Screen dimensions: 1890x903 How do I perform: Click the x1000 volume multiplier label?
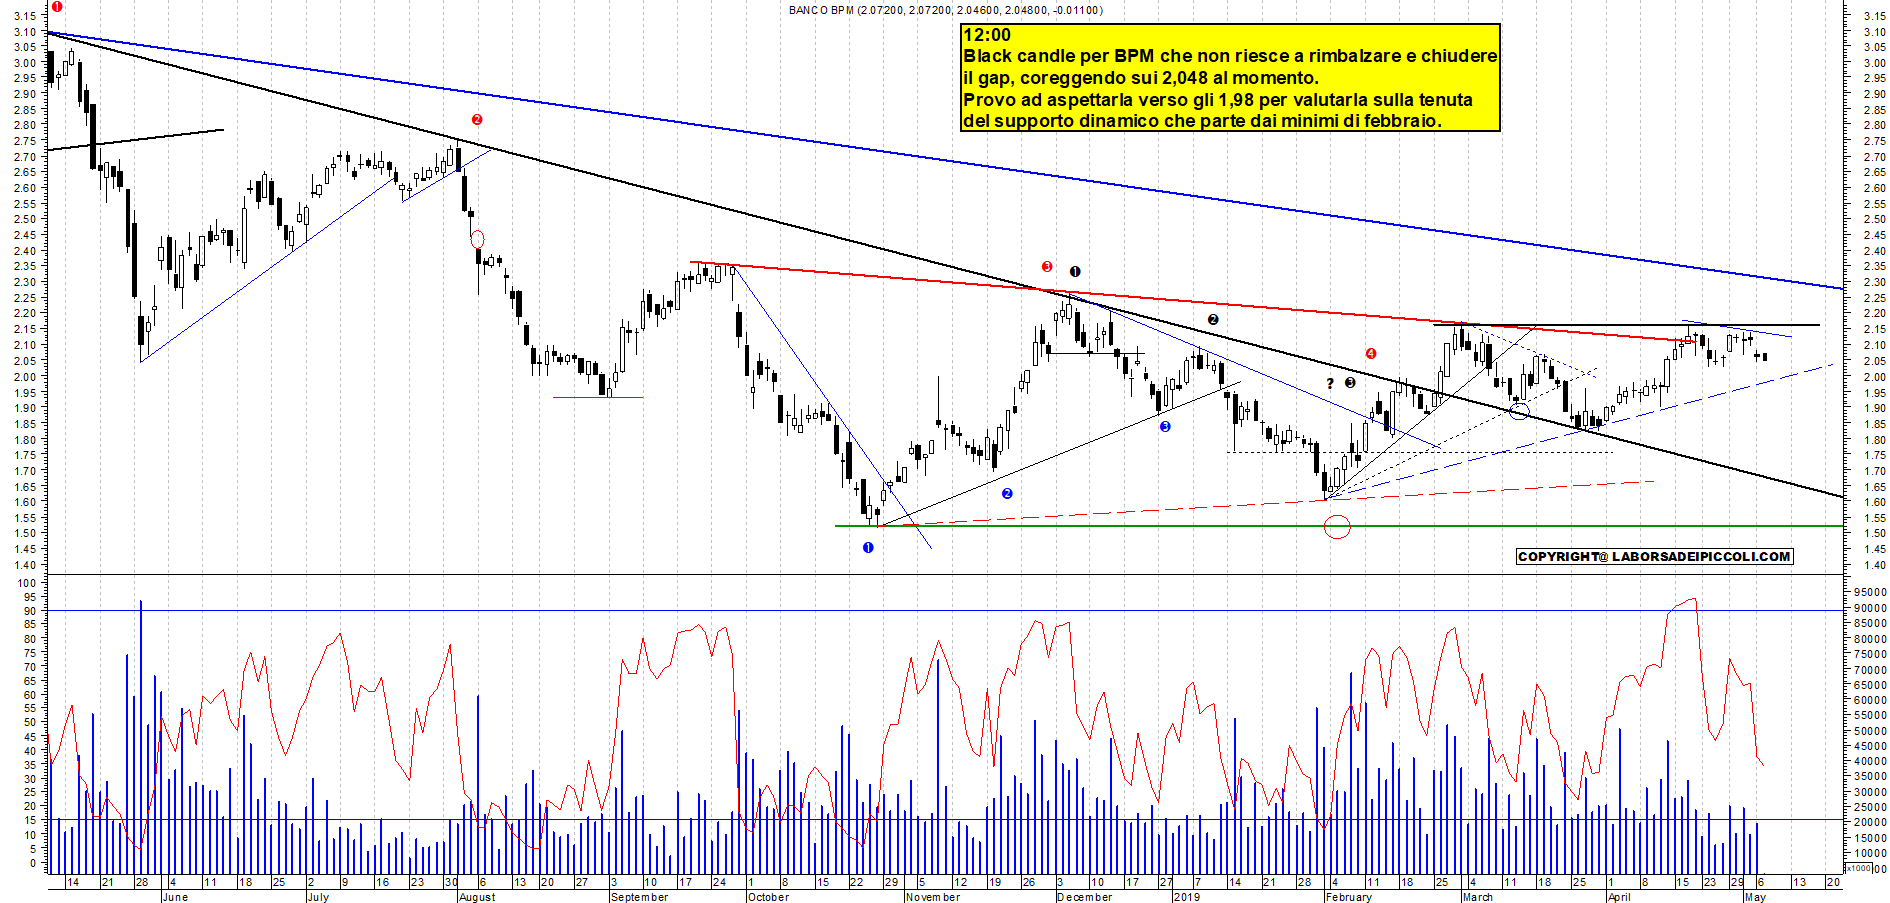1858,868
